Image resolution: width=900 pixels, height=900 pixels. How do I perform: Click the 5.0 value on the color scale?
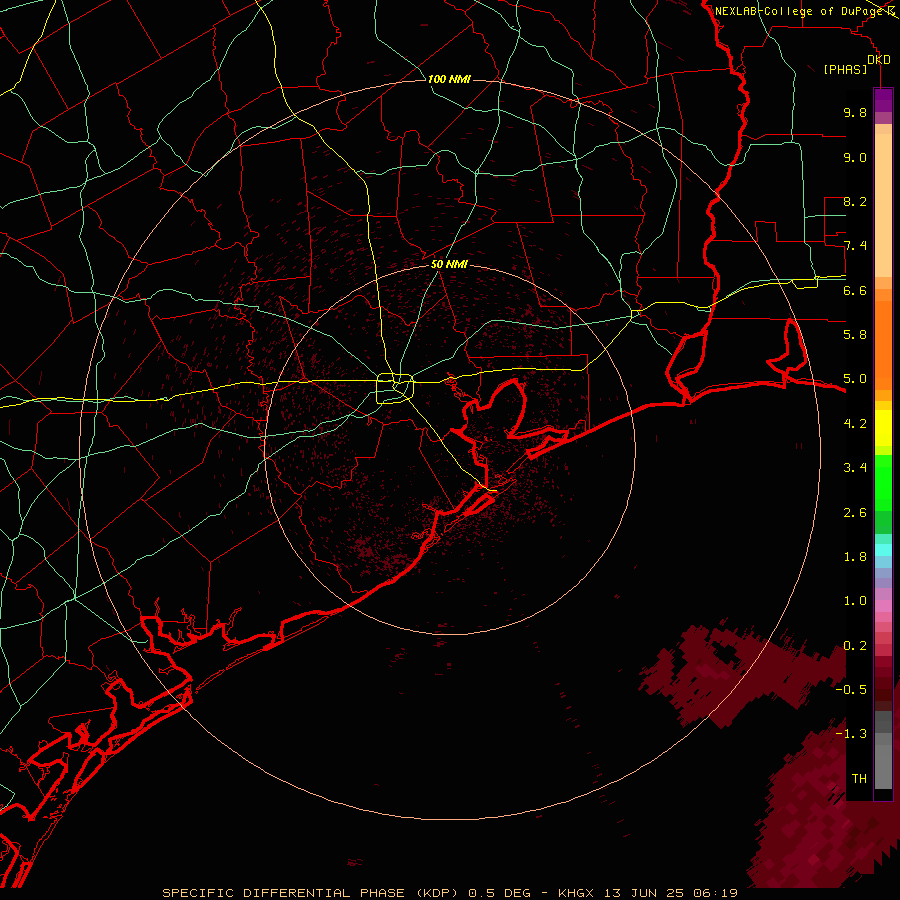(855, 379)
